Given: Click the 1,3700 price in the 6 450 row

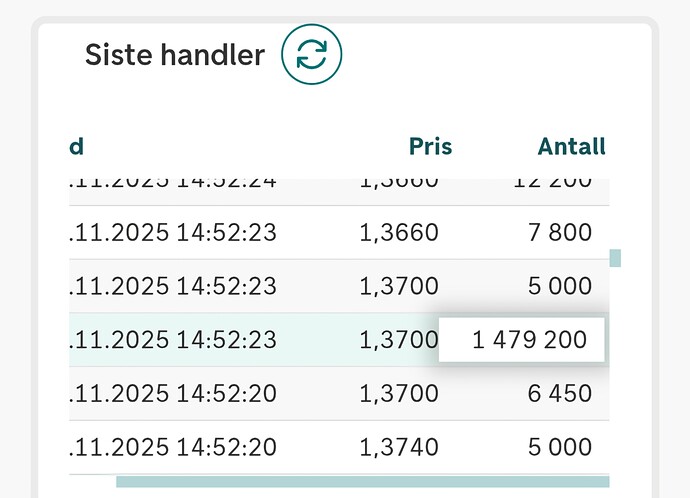Looking at the screenshot, I should coord(398,394).
